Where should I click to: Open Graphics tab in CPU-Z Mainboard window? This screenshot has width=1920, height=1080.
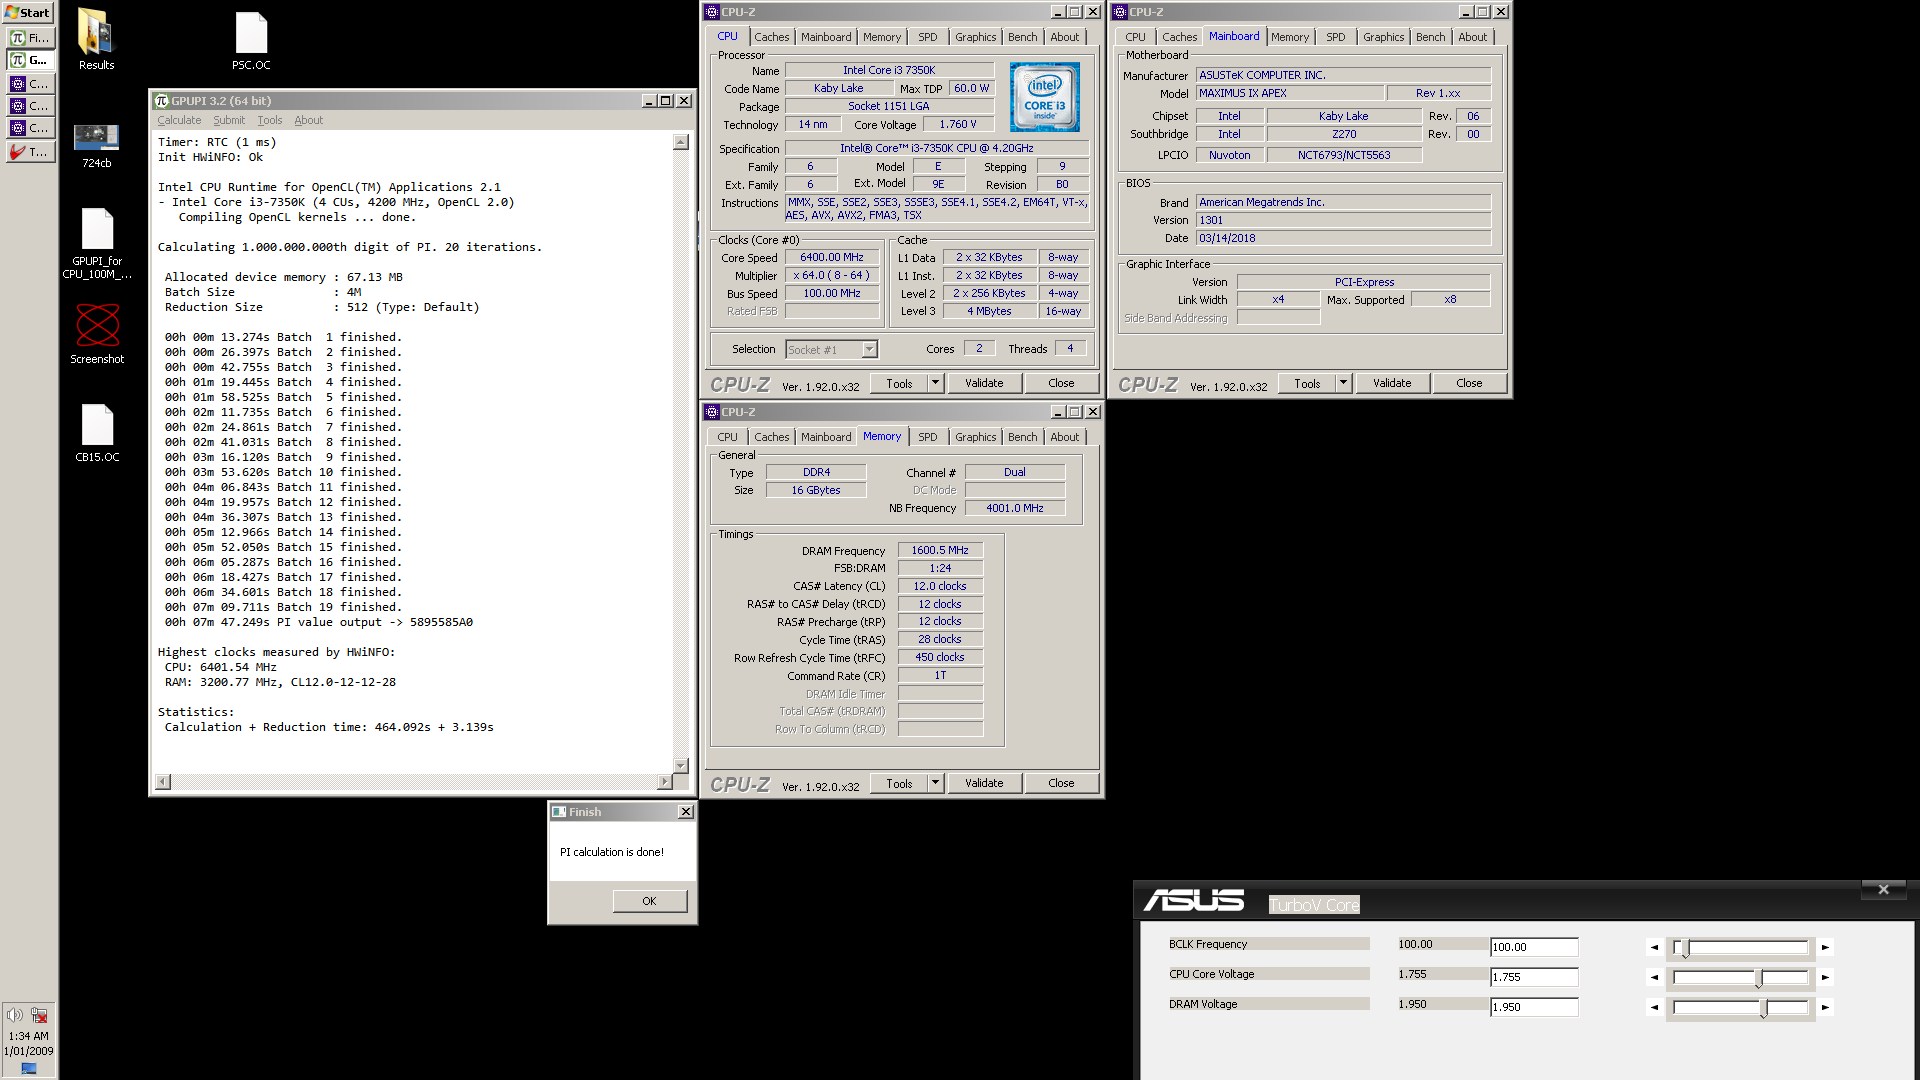tap(1383, 37)
